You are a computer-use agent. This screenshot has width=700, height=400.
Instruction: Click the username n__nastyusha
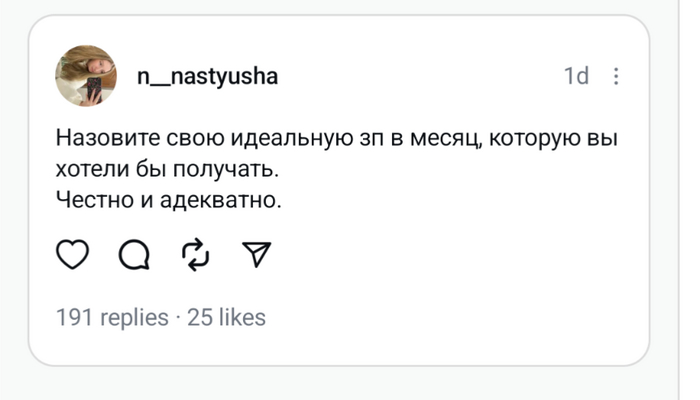point(207,77)
